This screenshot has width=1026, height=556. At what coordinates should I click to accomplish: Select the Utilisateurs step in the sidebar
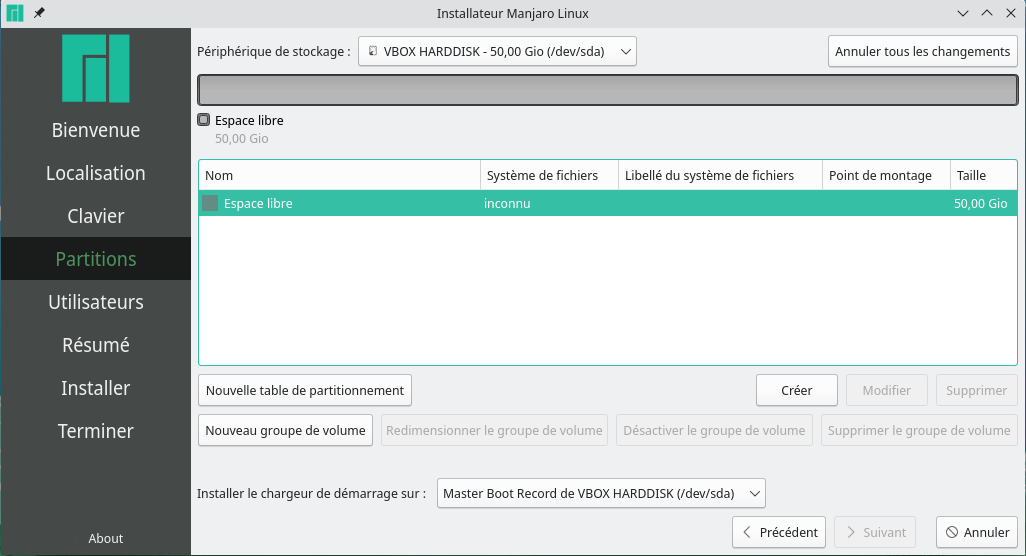pyautogui.click(x=96, y=302)
